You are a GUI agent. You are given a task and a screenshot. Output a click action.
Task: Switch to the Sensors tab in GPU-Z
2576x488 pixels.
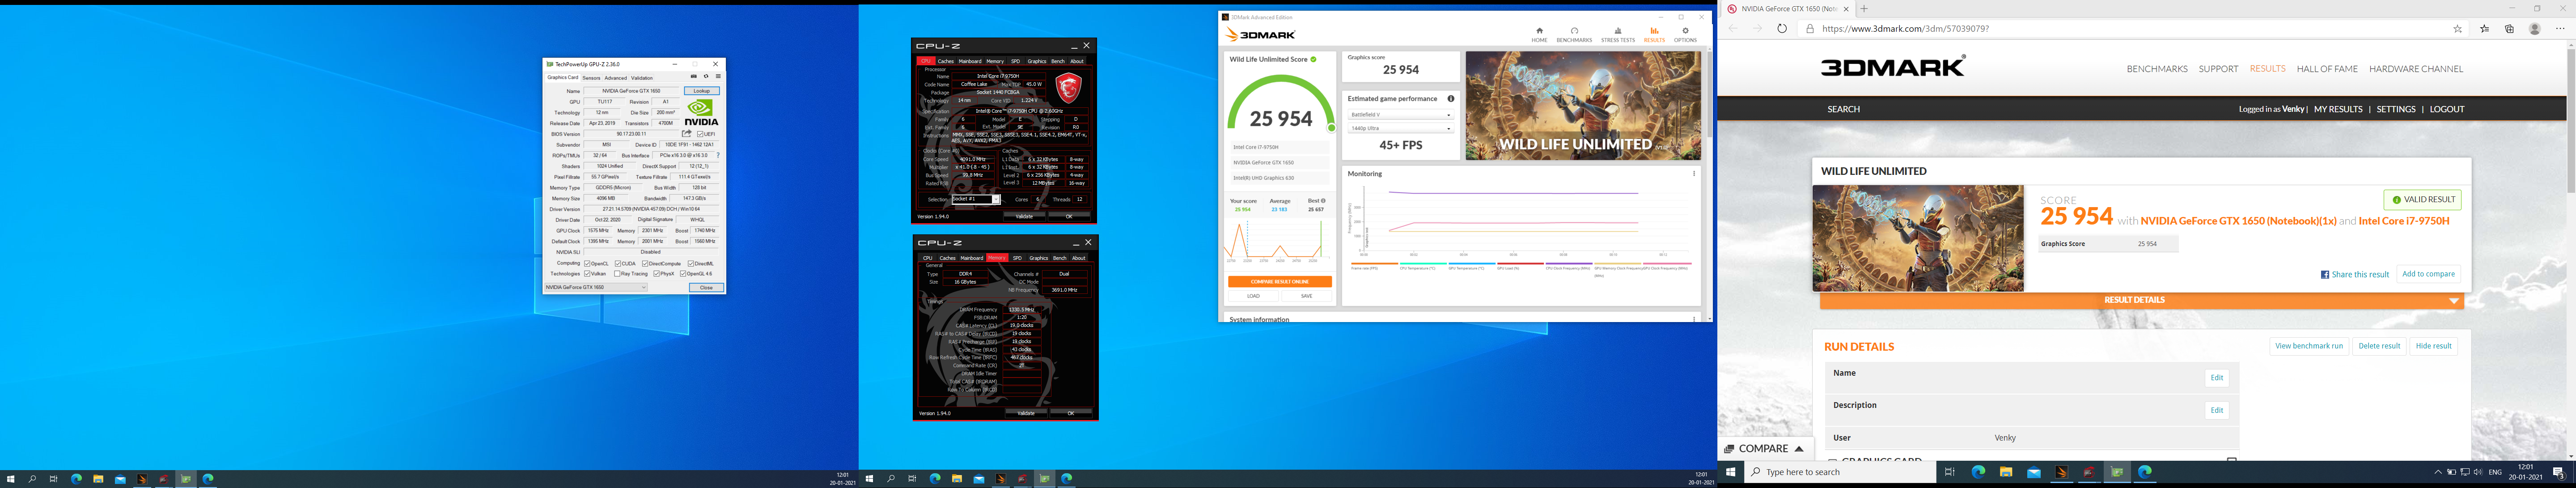591,77
